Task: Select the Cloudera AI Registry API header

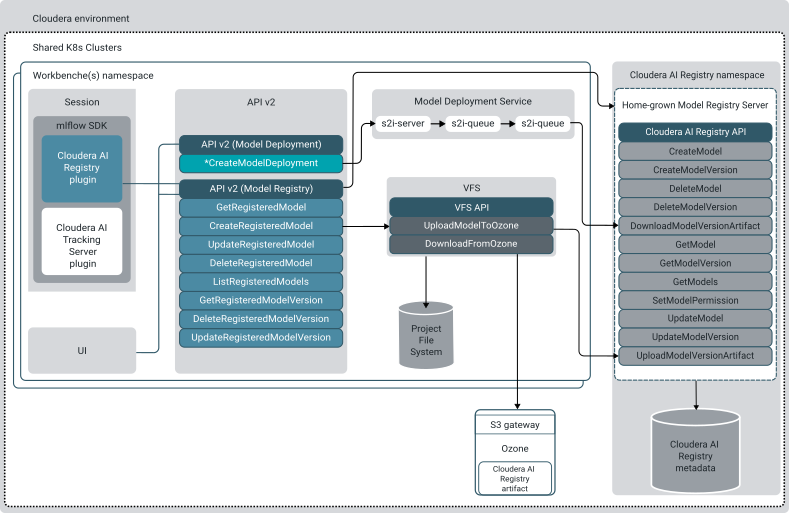Action: pyautogui.click(x=694, y=132)
